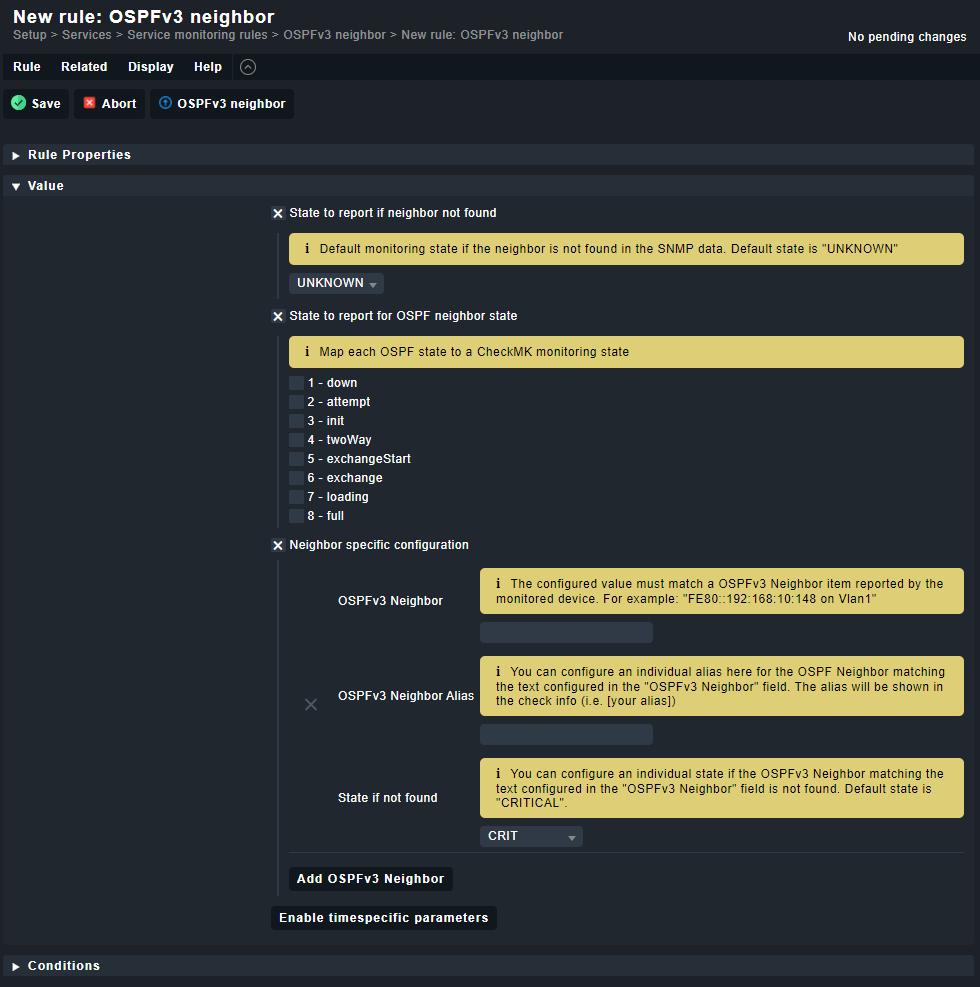Open the Related menu
This screenshot has height=987, width=980.
[84, 67]
